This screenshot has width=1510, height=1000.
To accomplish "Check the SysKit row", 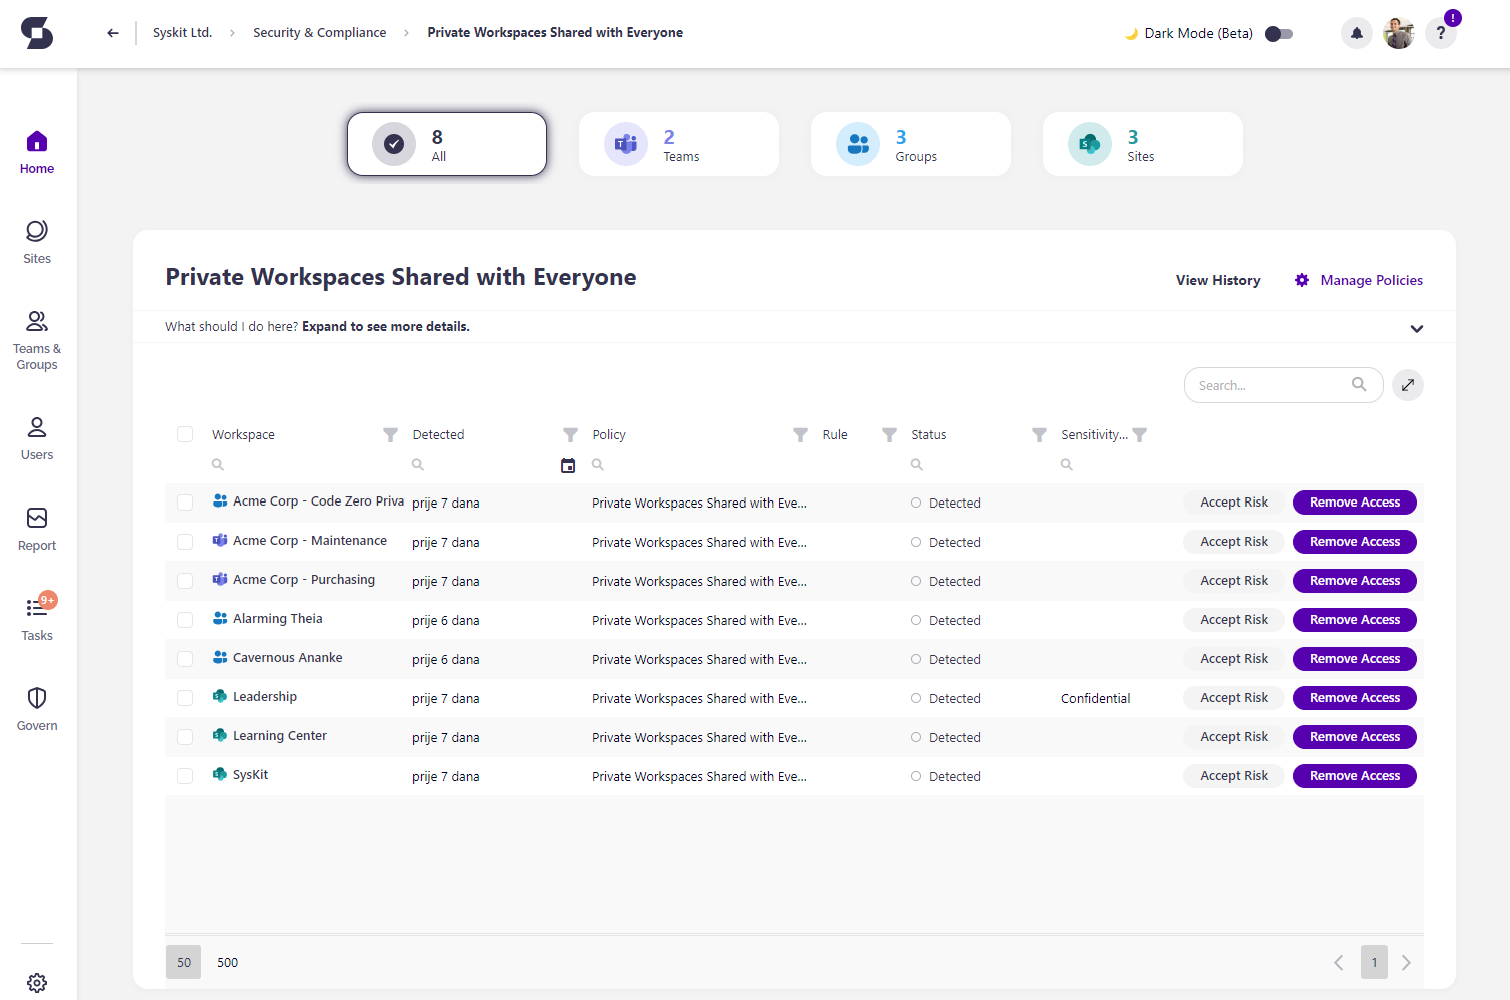I will tap(185, 776).
